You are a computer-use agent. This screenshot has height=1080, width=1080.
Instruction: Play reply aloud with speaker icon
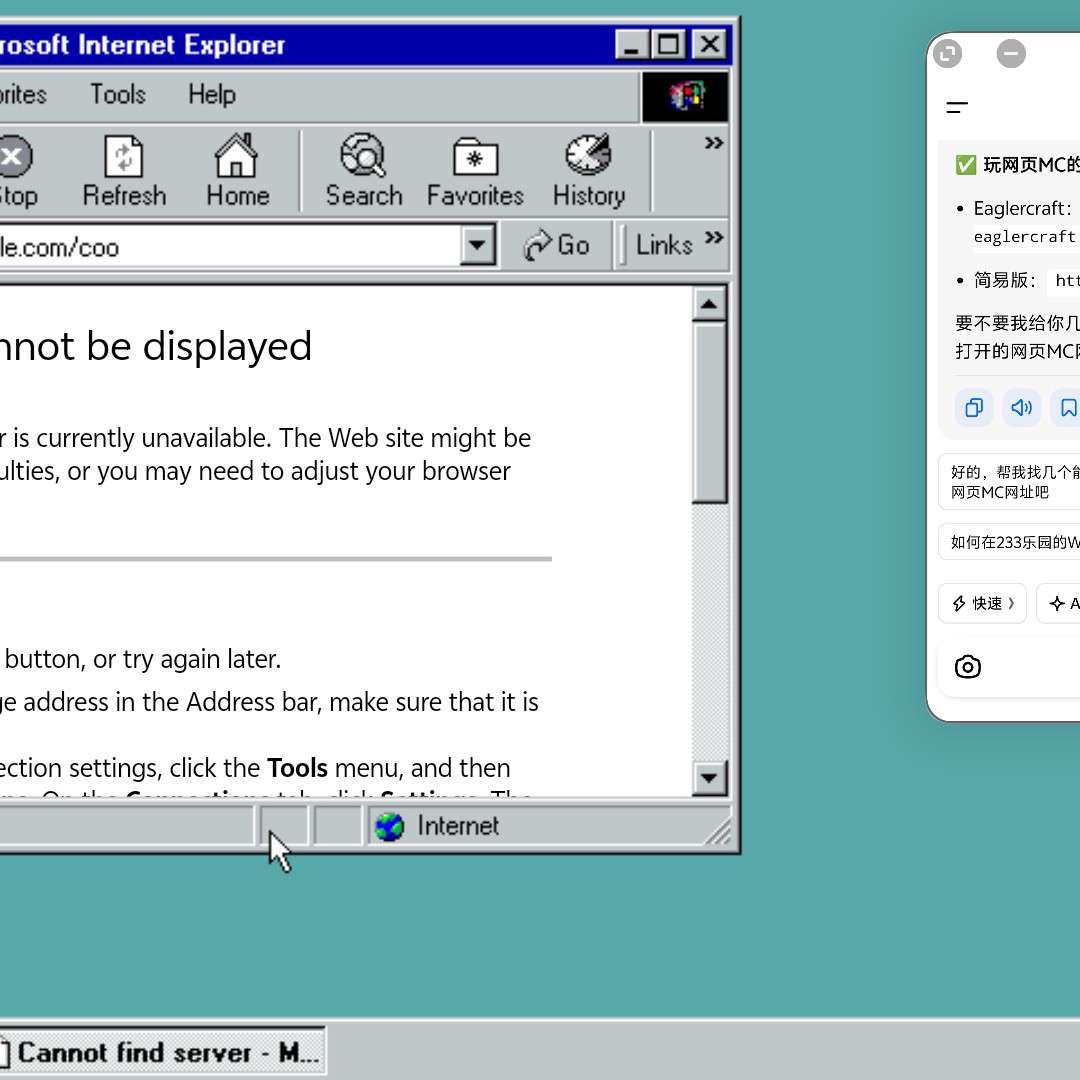[1021, 408]
